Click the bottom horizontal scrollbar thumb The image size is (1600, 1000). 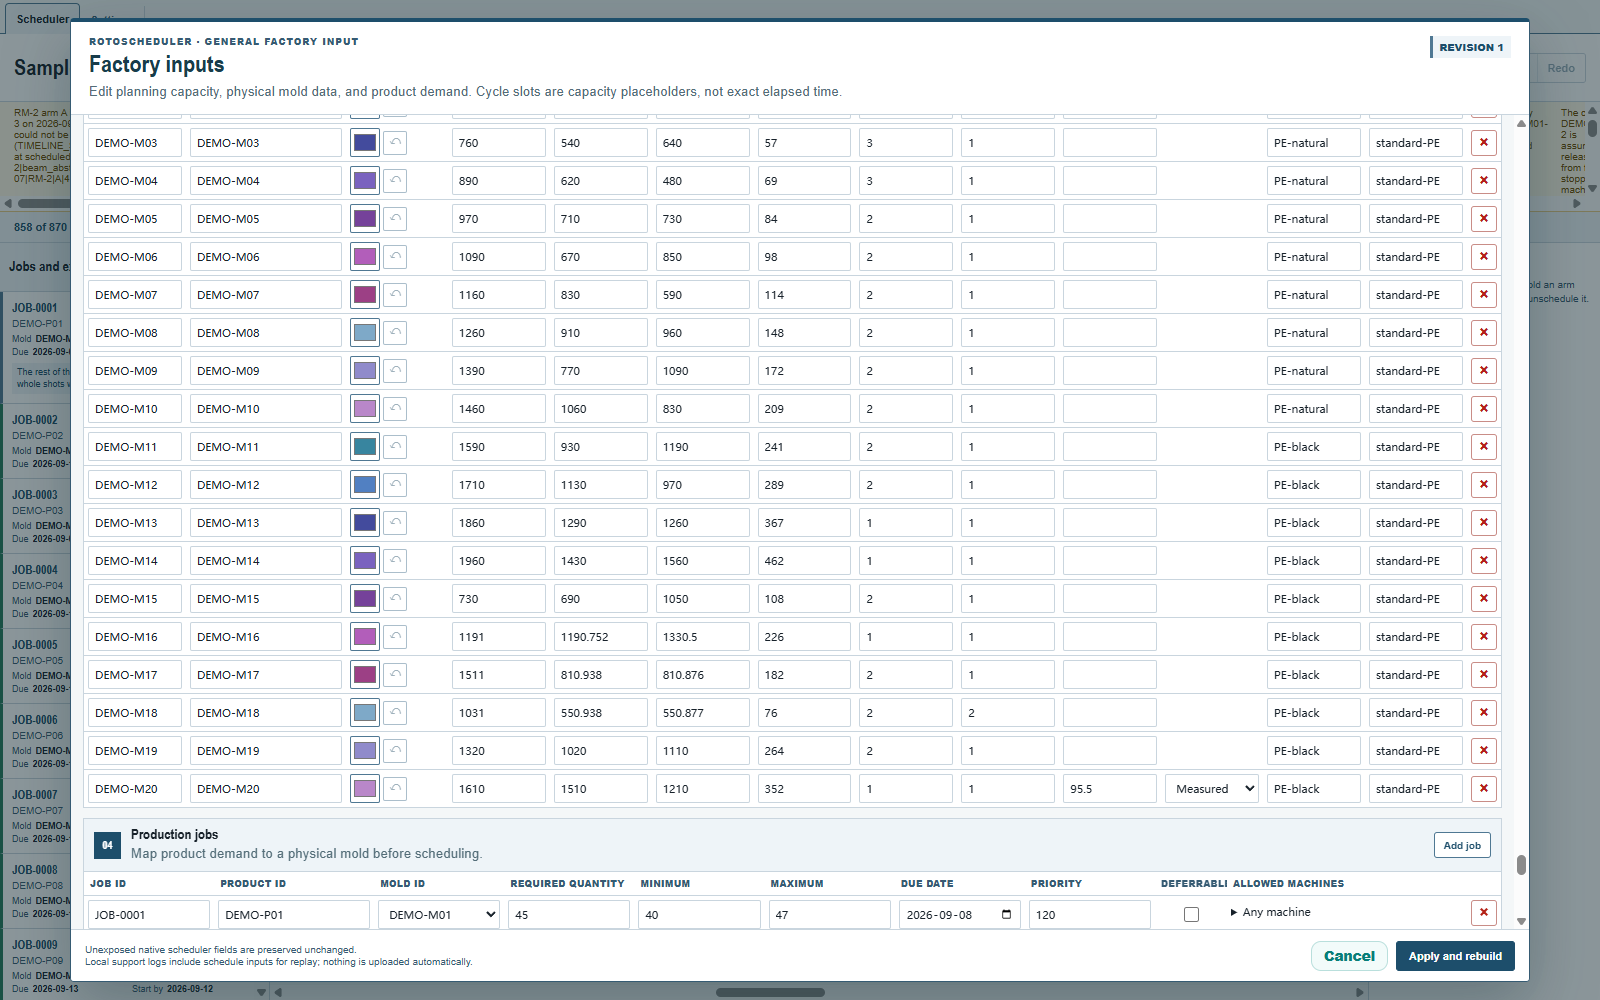[770, 993]
